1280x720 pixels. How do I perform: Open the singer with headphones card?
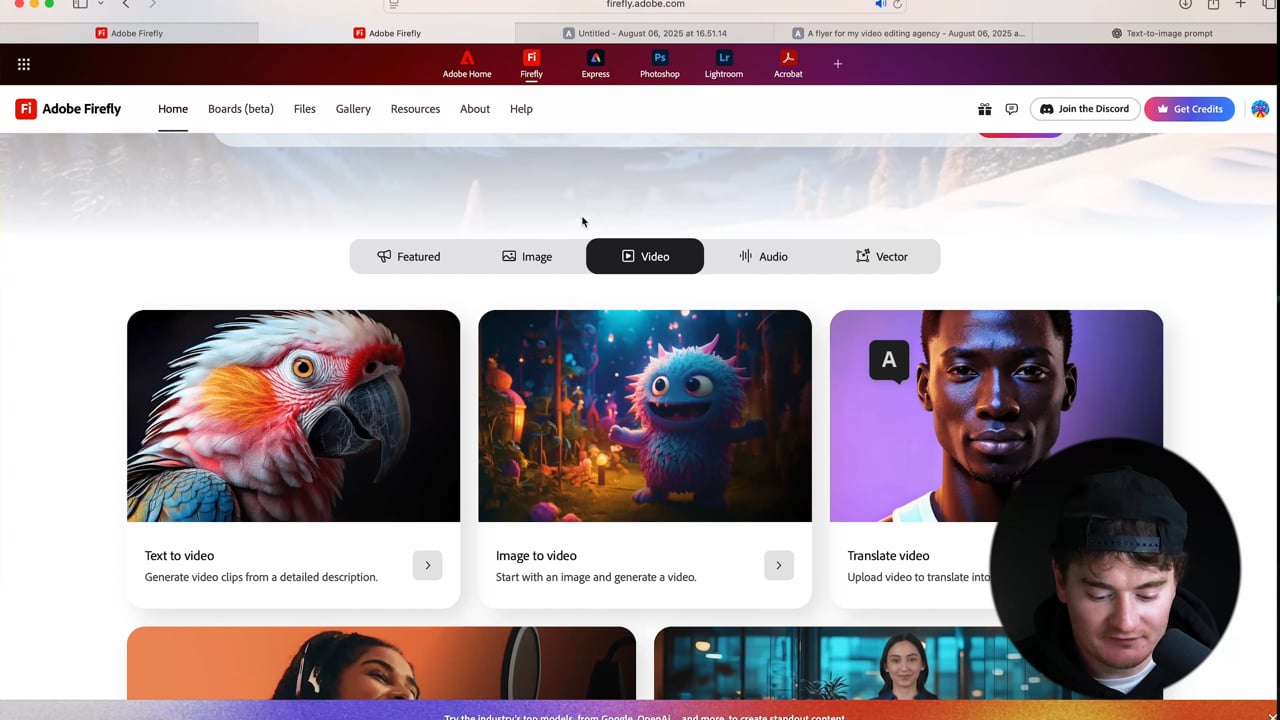pyautogui.click(x=381, y=663)
